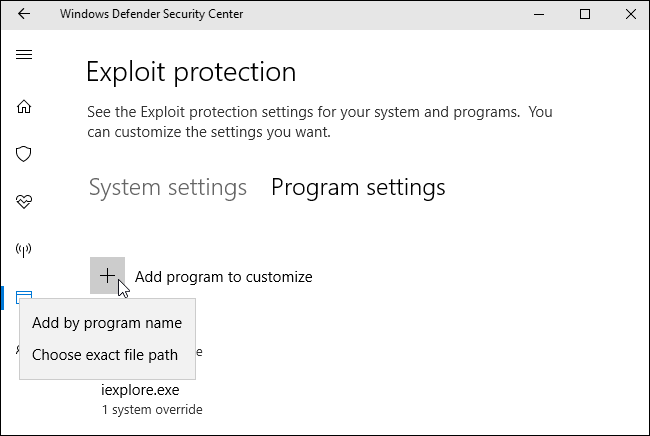Click the 'Exploit protection' page heading

[x=191, y=72]
